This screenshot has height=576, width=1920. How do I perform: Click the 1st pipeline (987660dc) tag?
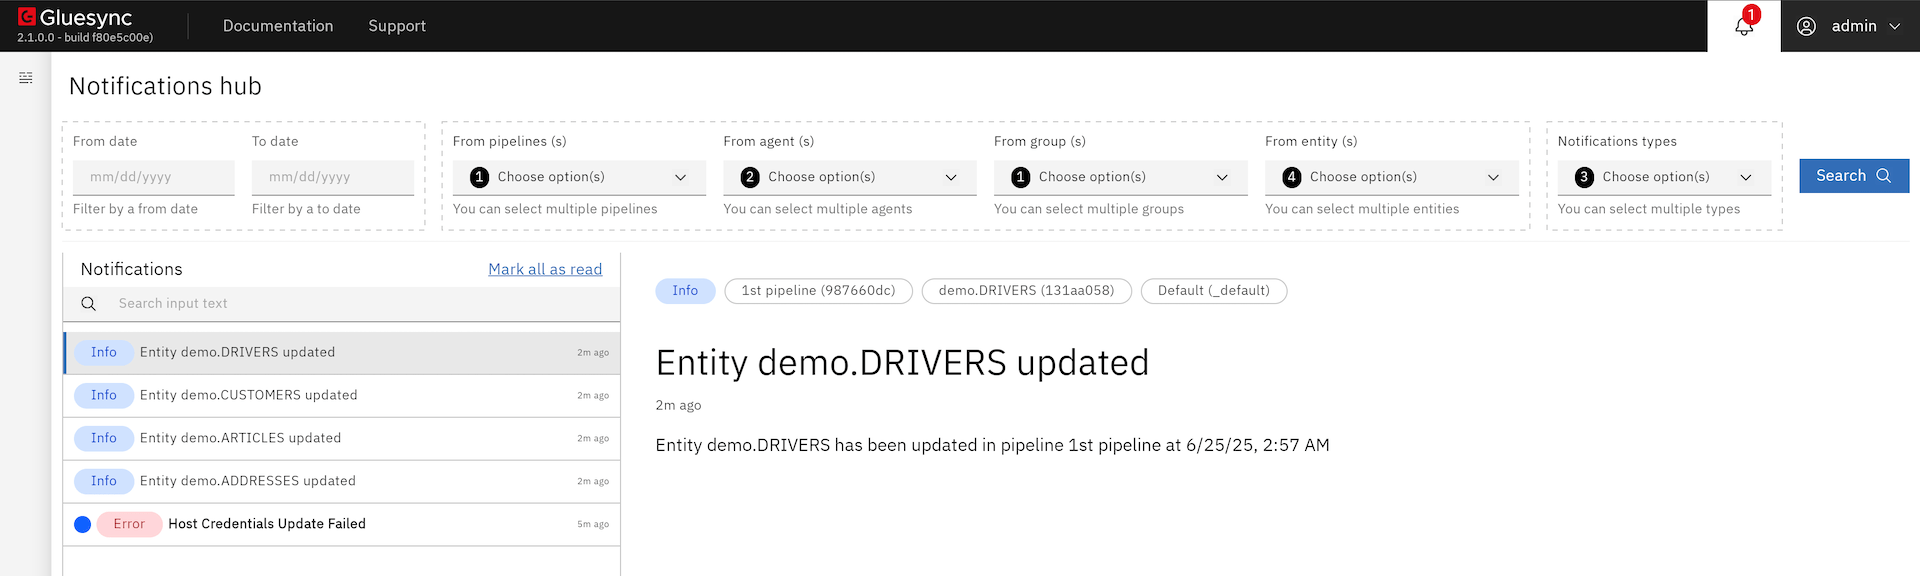[x=818, y=291]
